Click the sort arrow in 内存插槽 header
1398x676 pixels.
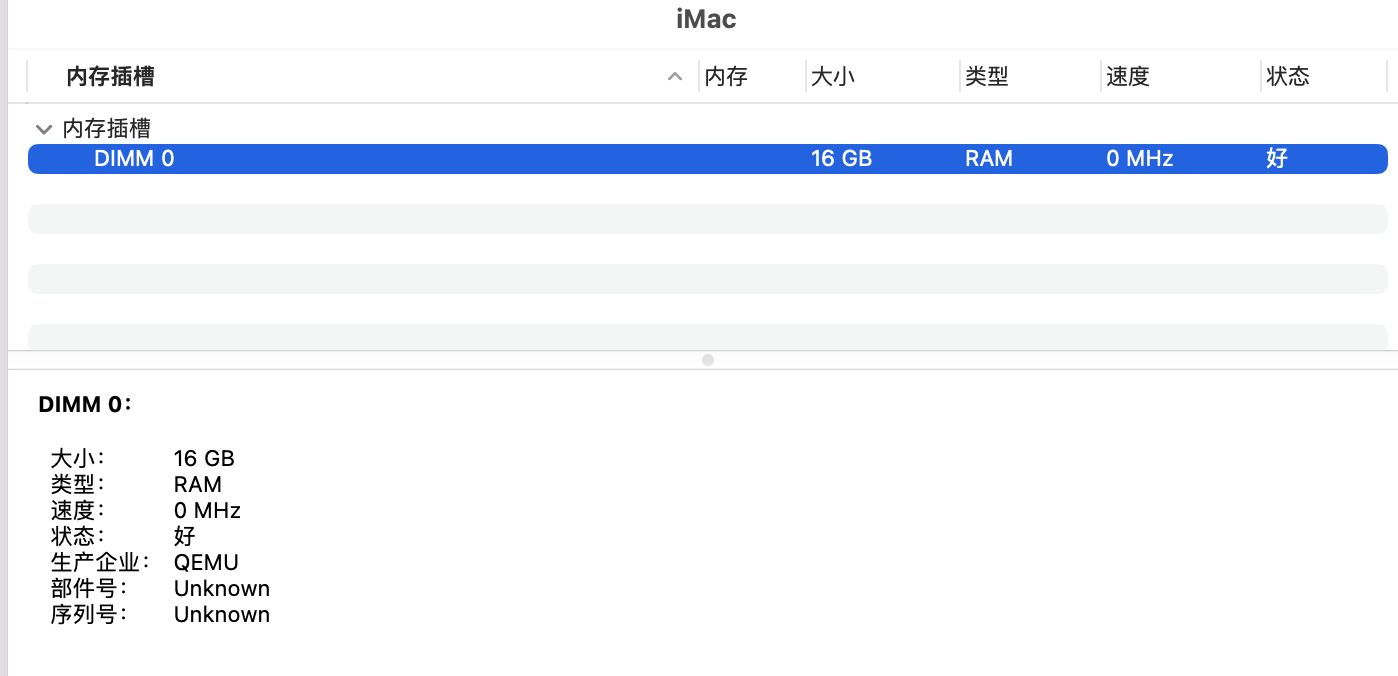coord(675,77)
